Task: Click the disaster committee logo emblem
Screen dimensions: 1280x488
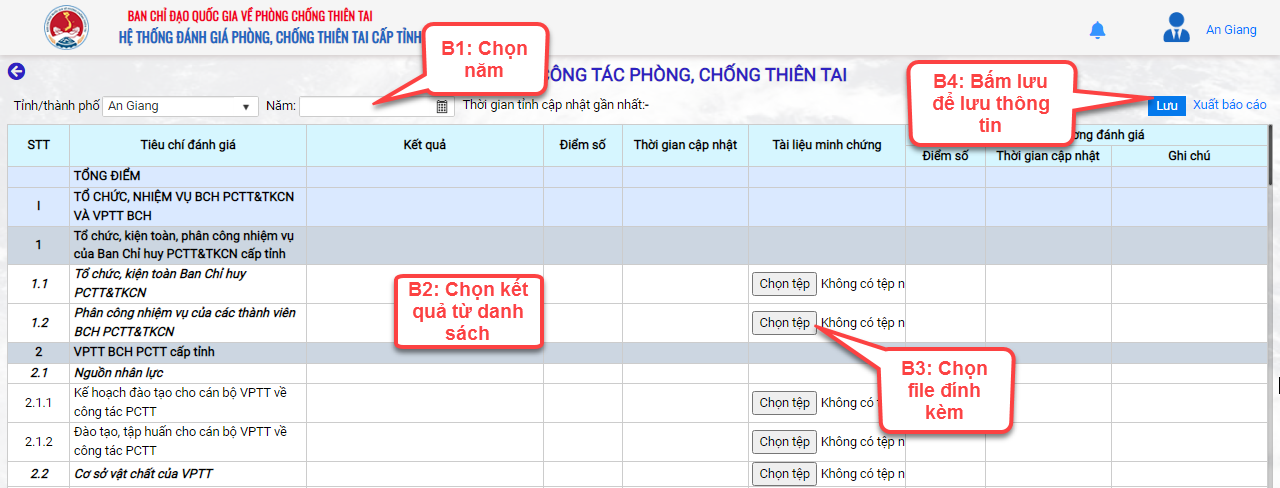Action: [x=67, y=27]
